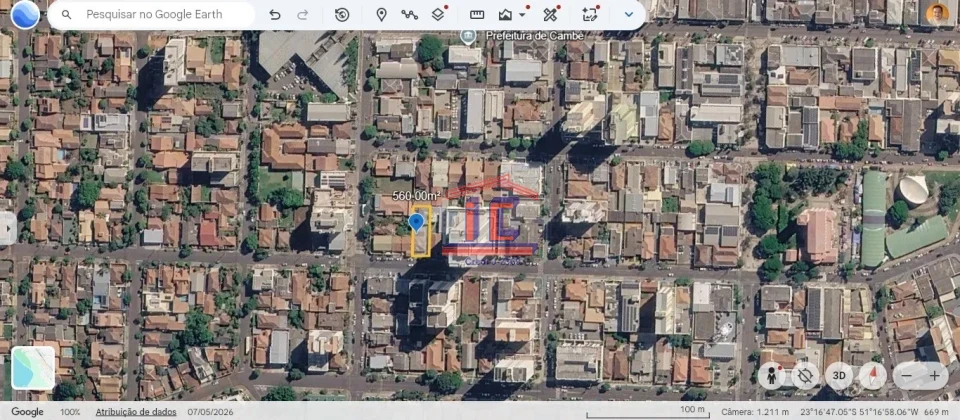The width and height of the screenshot is (960, 420).
Task: Draw a path or polygon
Action: (410, 15)
